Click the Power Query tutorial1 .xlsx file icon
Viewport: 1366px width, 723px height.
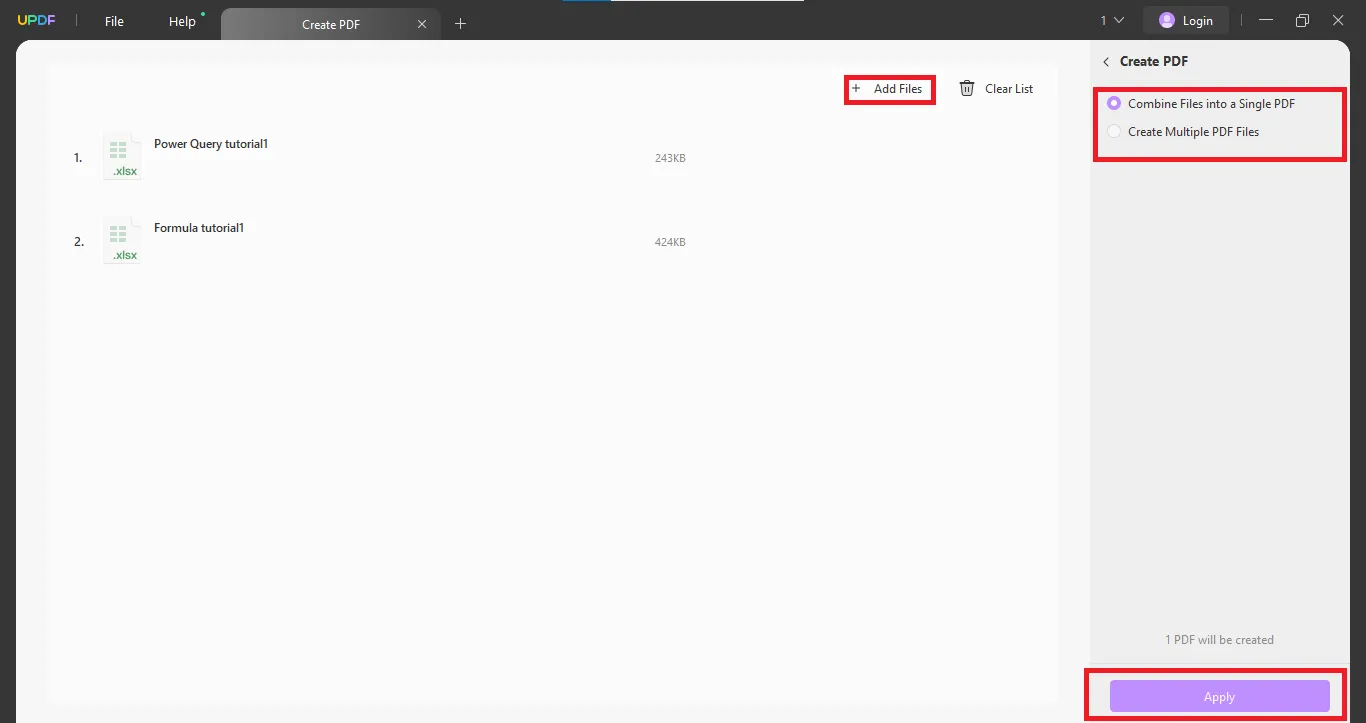[122, 155]
